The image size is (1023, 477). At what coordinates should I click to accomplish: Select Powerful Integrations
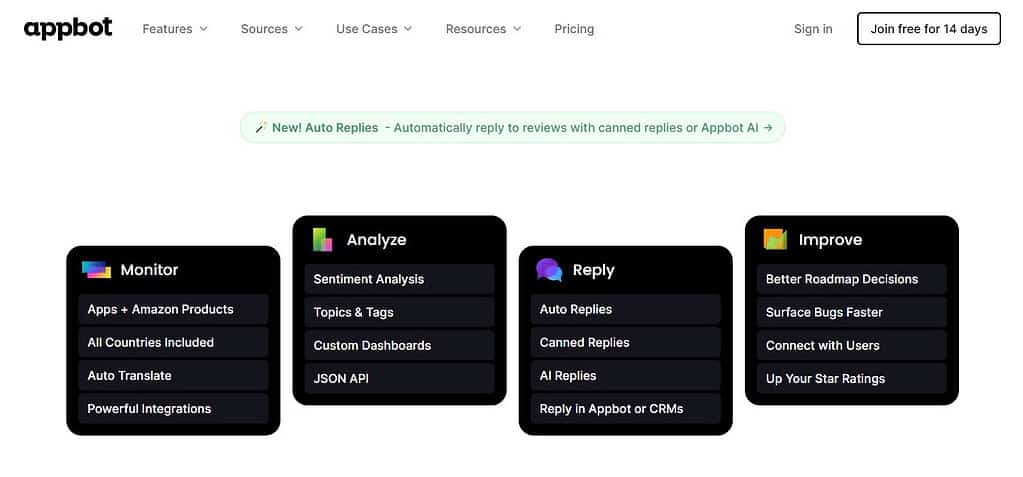[174, 409]
